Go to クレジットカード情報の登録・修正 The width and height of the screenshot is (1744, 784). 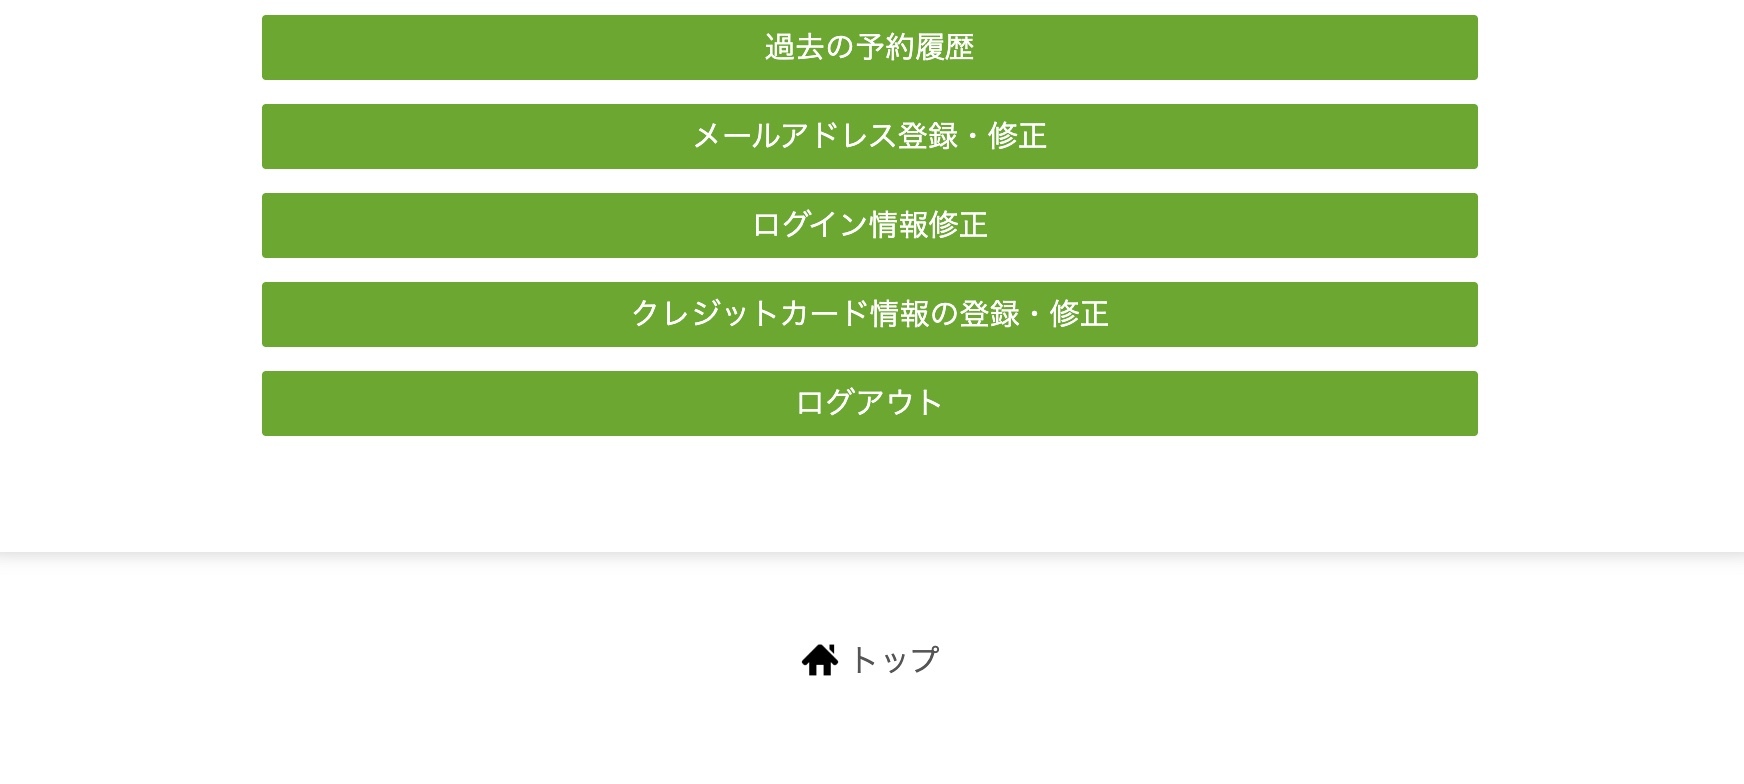869,314
